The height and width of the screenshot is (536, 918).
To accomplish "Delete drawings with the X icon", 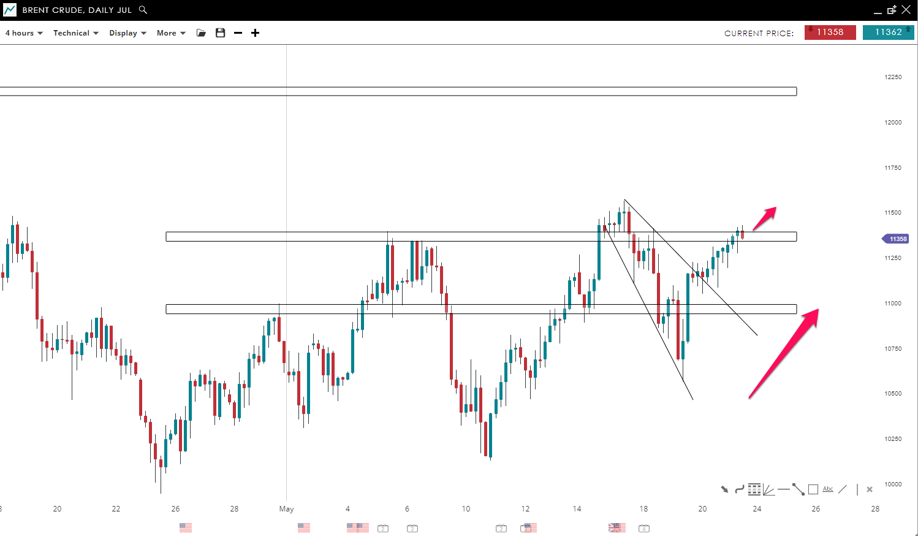I will [x=869, y=489].
